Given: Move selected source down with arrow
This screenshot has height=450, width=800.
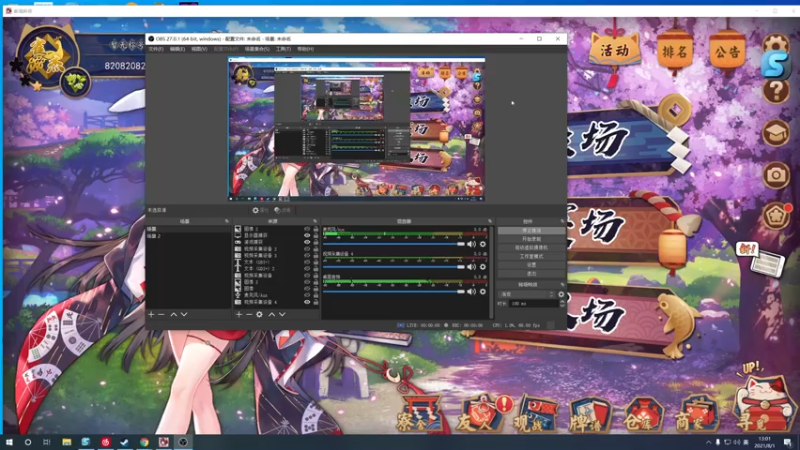Looking at the screenshot, I should click(282, 314).
